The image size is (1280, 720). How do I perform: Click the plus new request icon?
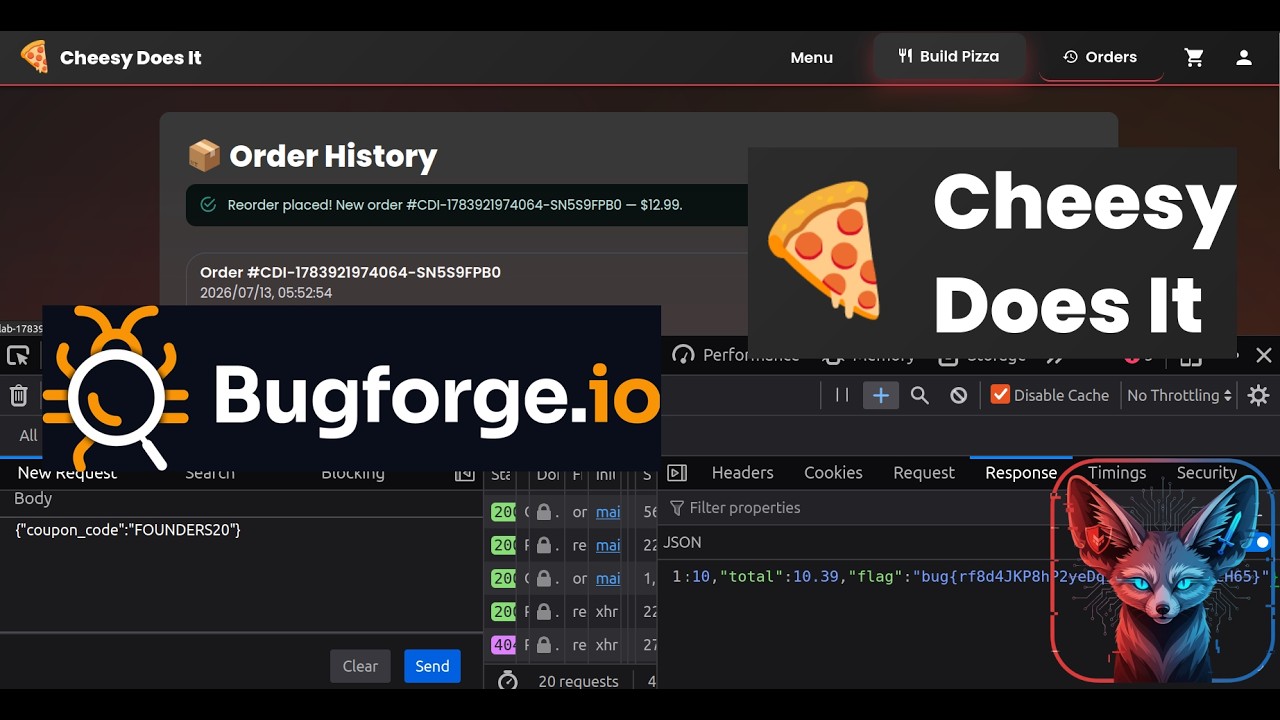880,395
